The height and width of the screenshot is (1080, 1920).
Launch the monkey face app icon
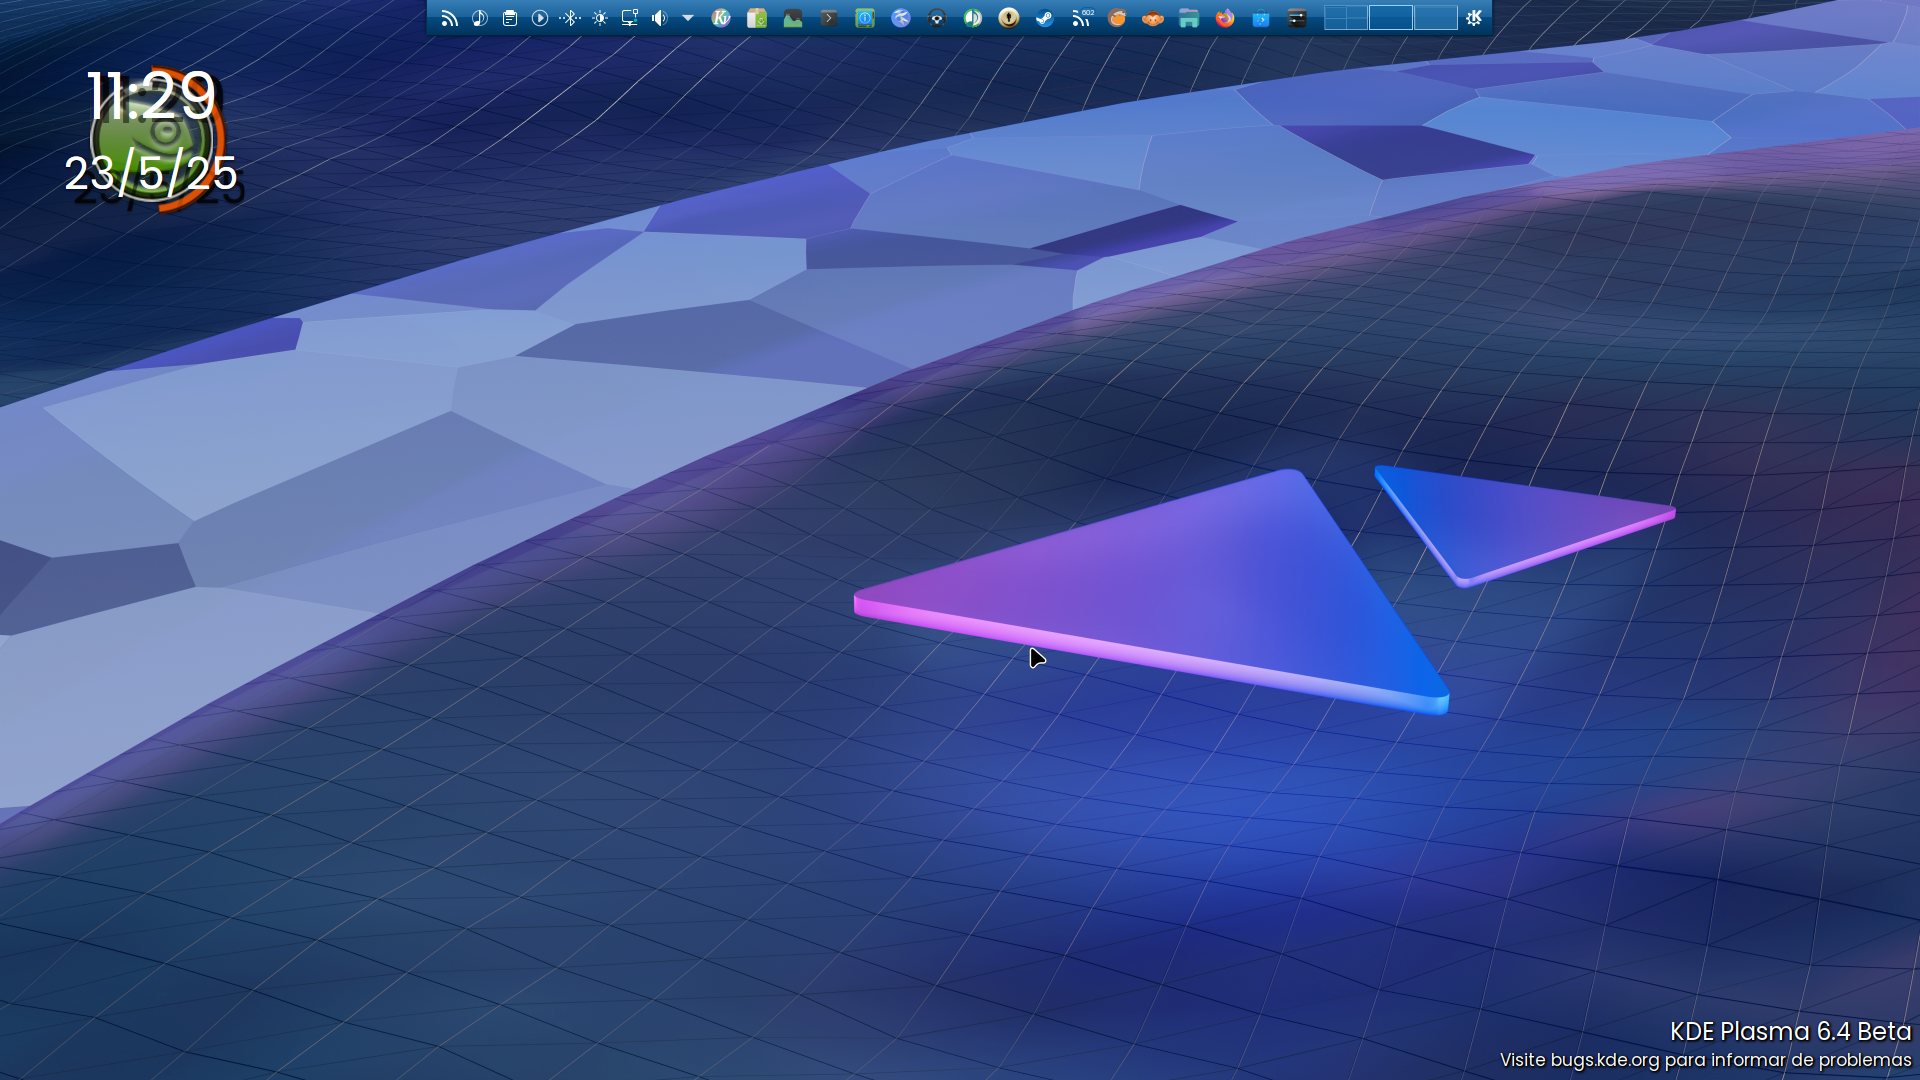tap(1153, 18)
